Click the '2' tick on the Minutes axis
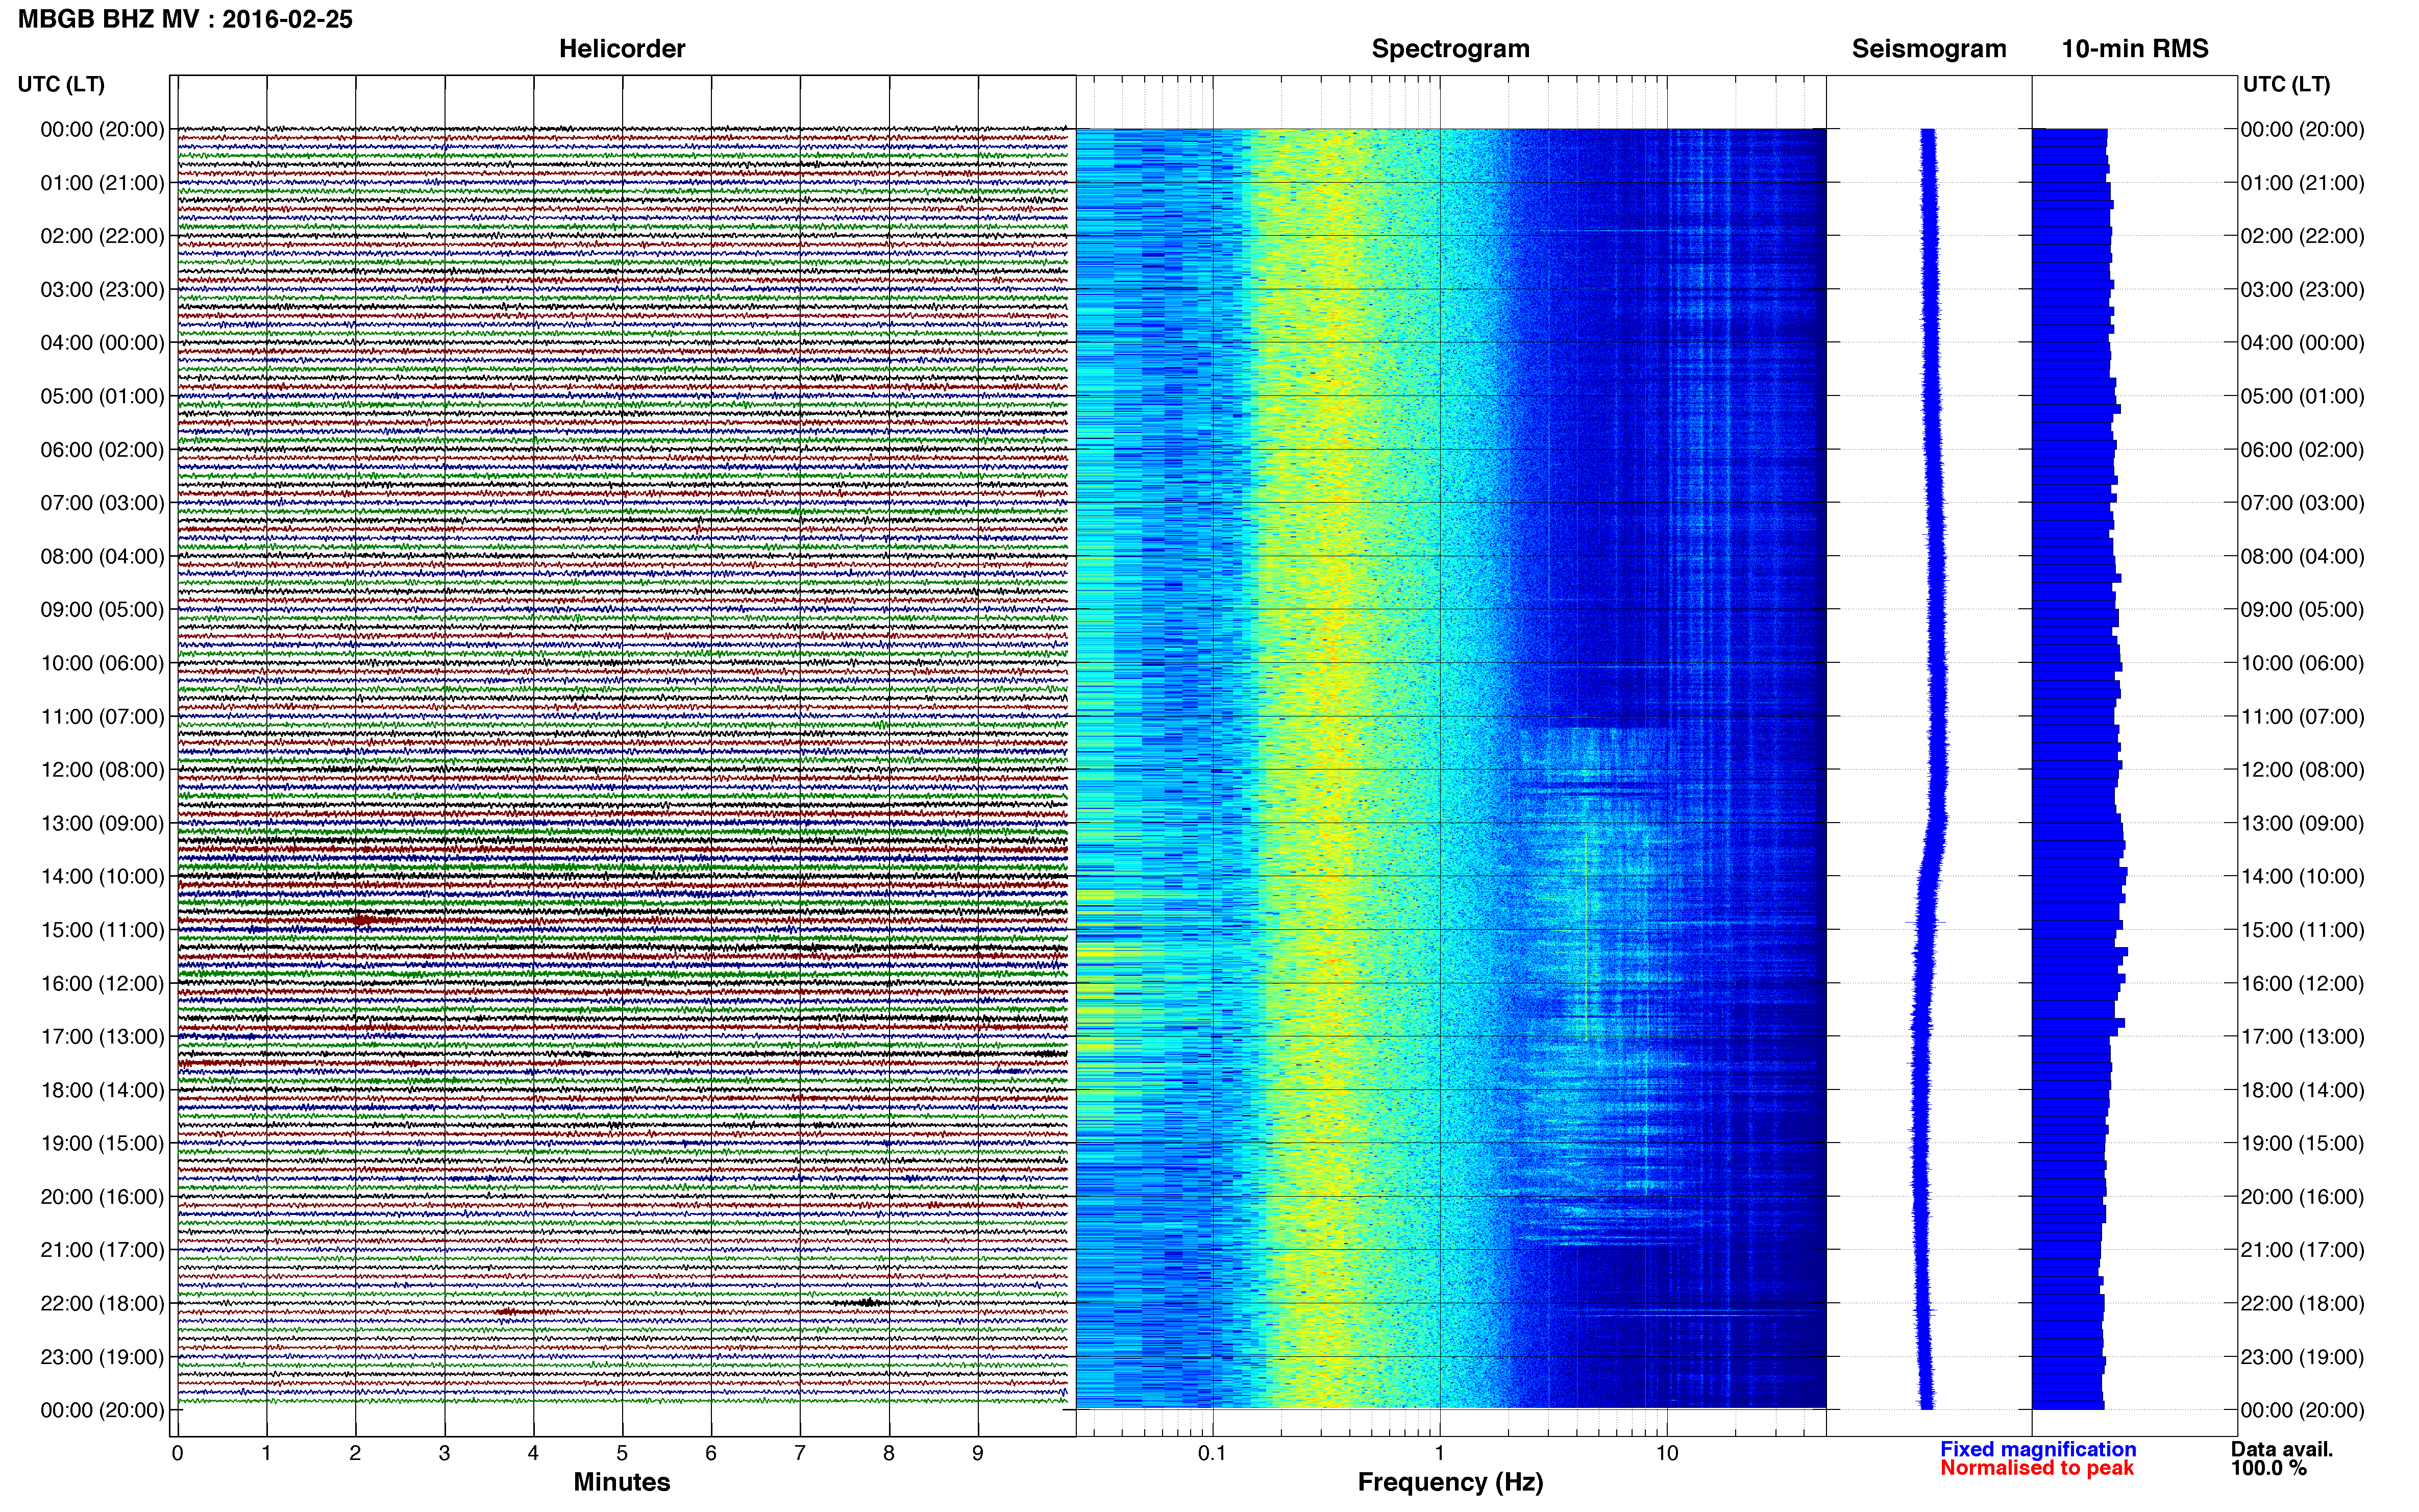 coord(355,1454)
